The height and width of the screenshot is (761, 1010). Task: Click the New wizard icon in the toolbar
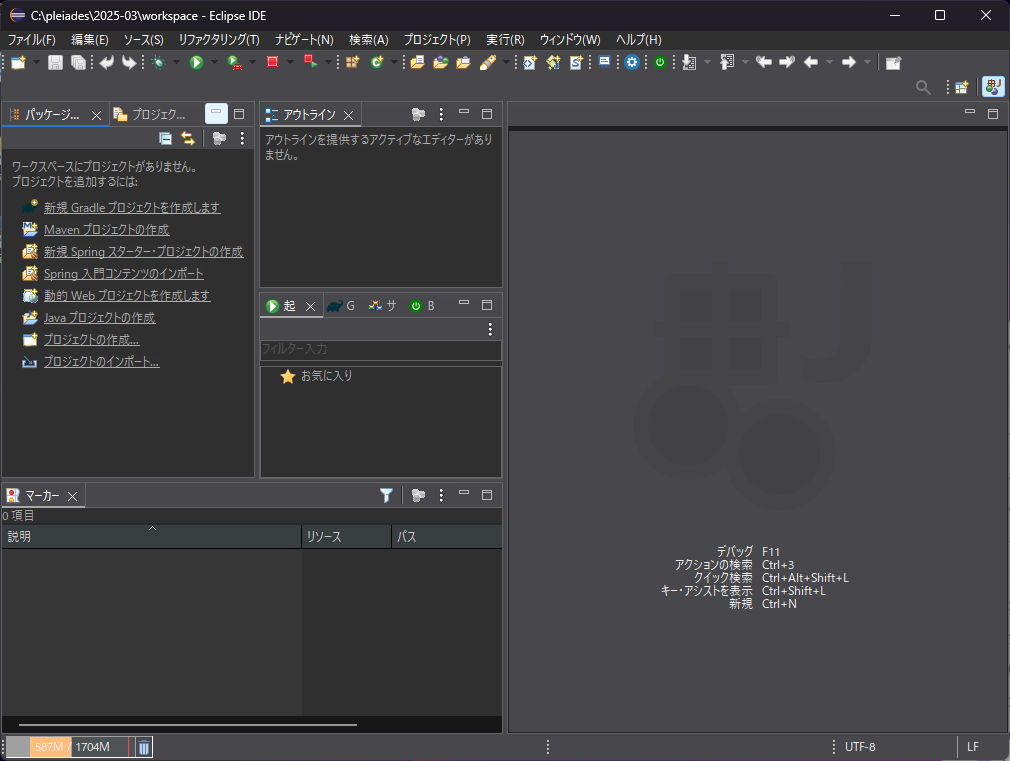(18, 63)
